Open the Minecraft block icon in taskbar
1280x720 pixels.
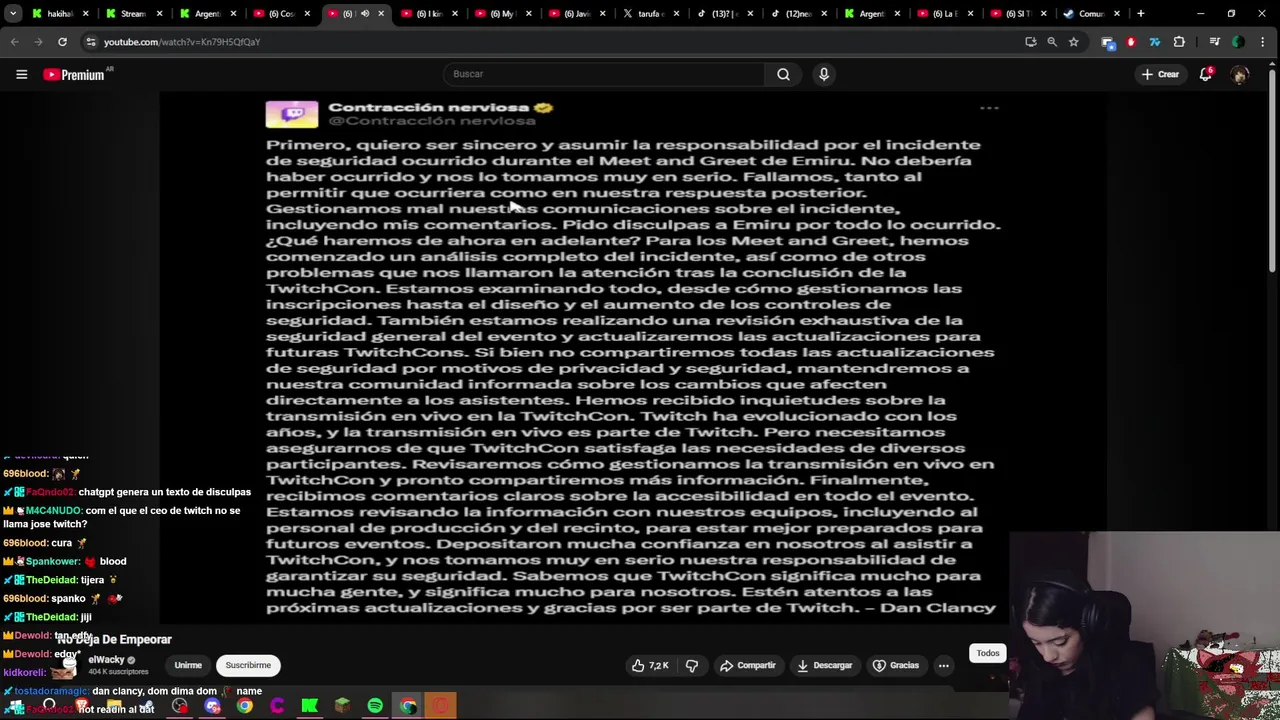(x=342, y=706)
